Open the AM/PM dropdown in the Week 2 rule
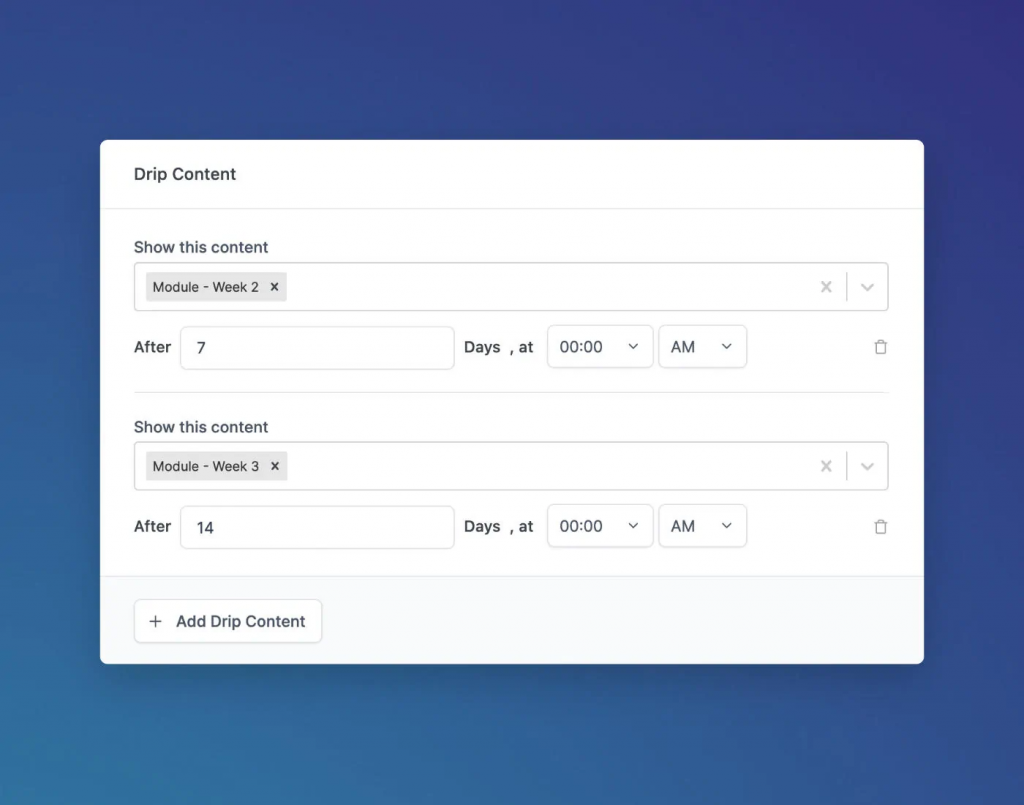The width and height of the screenshot is (1024, 805). pyautogui.click(x=702, y=347)
